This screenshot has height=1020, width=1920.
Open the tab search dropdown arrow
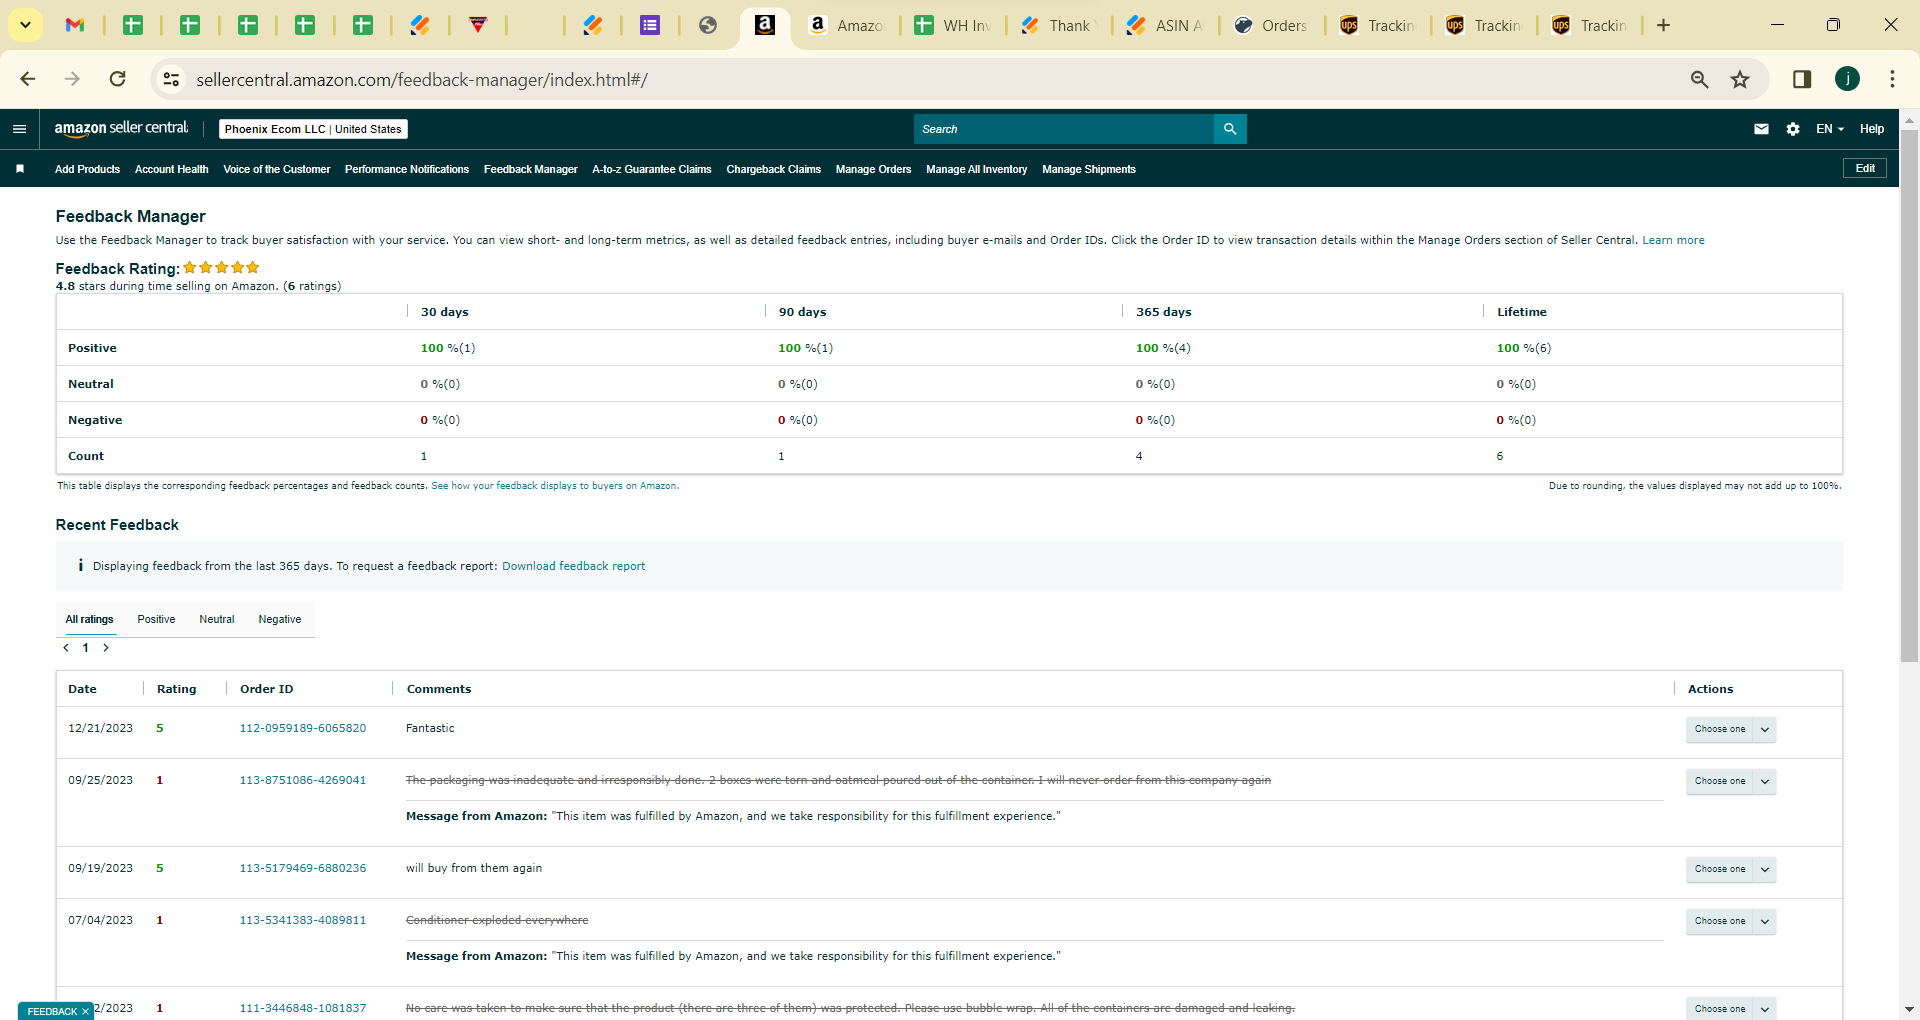click(x=25, y=25)
